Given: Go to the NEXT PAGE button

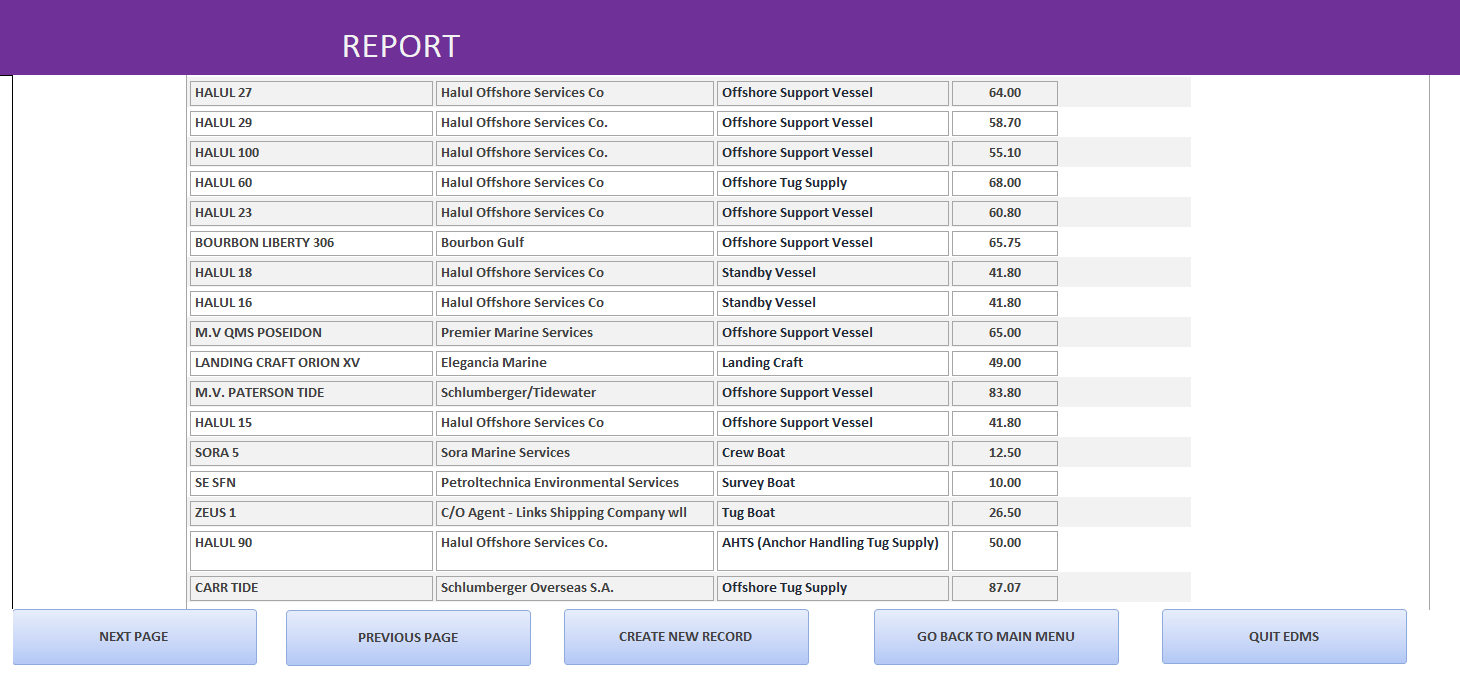Looking at the screenshot, I should pyautogui.click(x=134, y=637).
